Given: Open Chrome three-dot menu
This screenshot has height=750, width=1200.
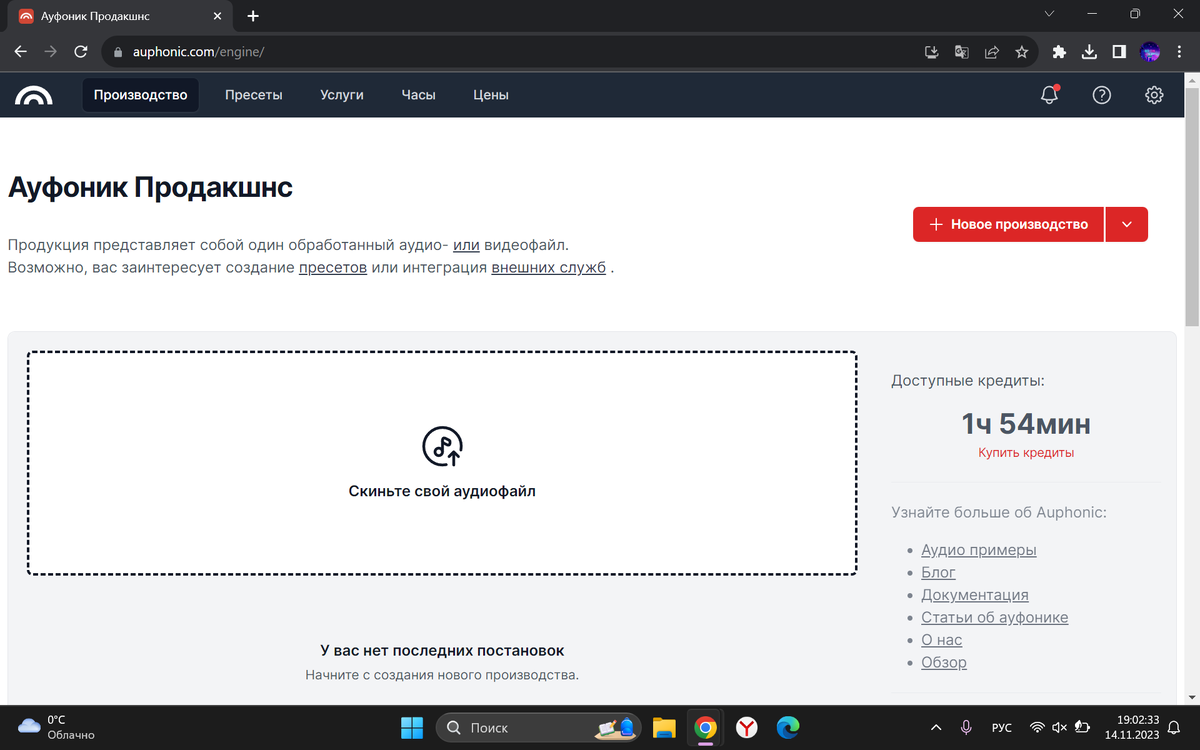Looking at the screenshot, I should click(1180, 51).
